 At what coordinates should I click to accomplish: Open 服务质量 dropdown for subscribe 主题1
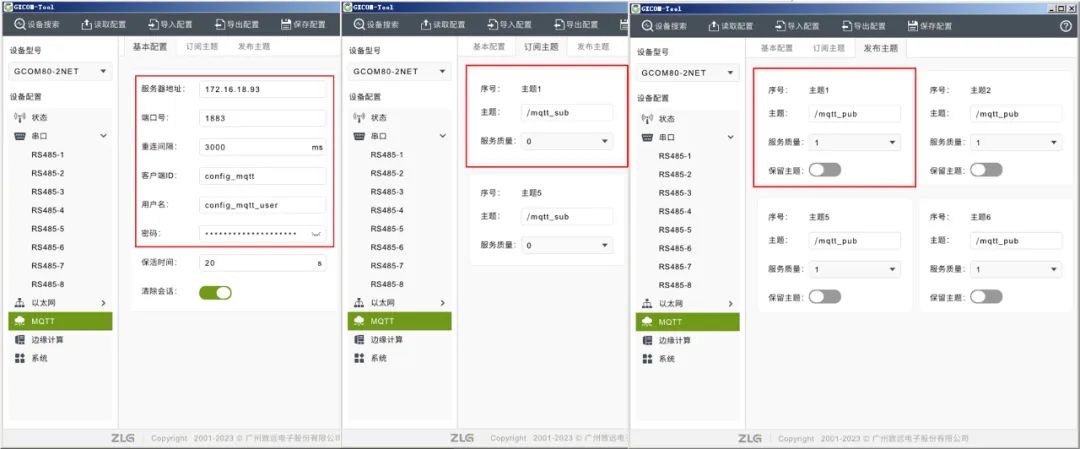point(567,141)
